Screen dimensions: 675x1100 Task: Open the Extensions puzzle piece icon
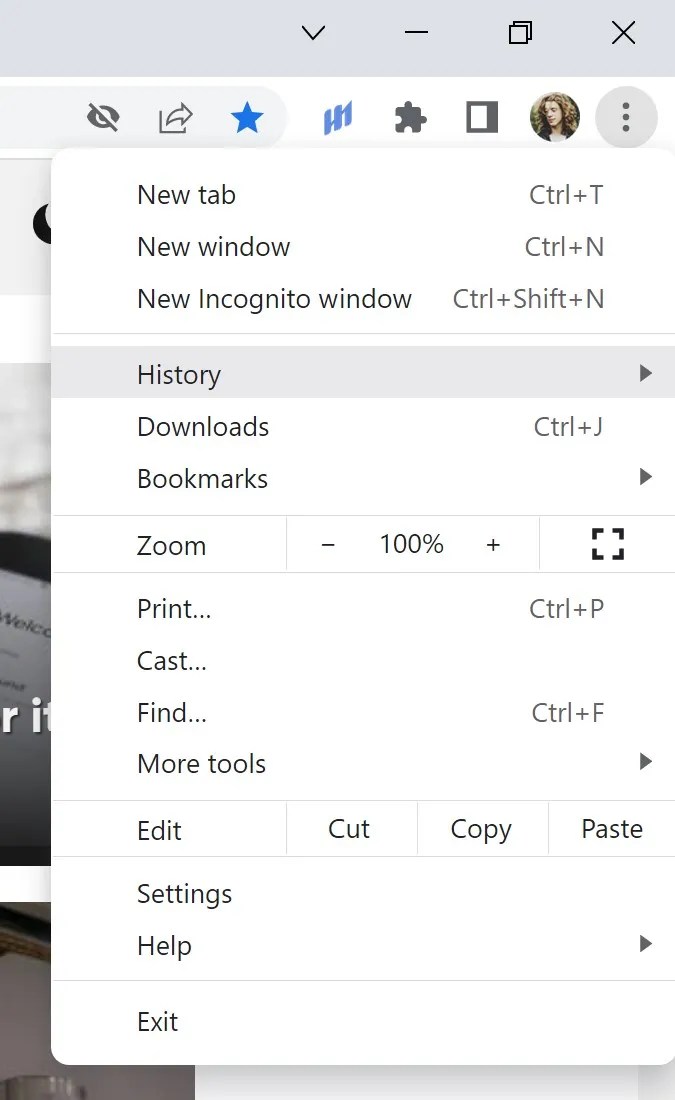(x=410, y=116)
